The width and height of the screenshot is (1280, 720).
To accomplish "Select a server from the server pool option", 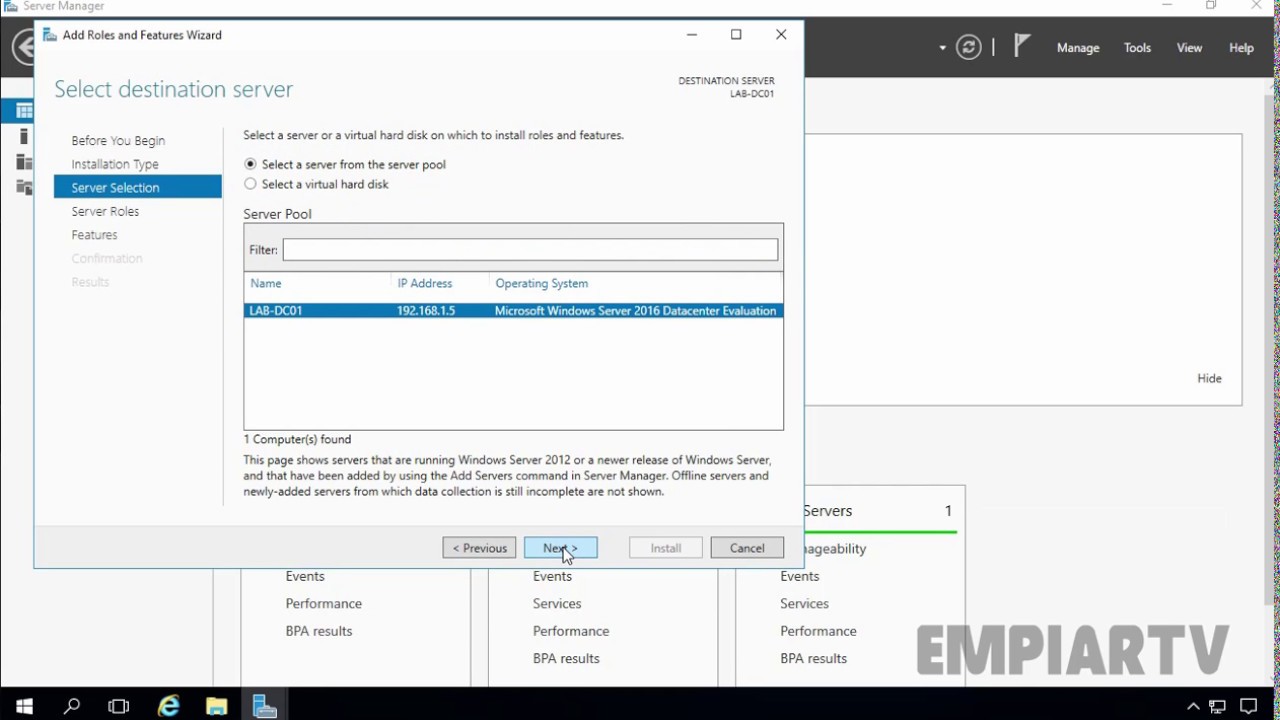I will tap(250, 164).
